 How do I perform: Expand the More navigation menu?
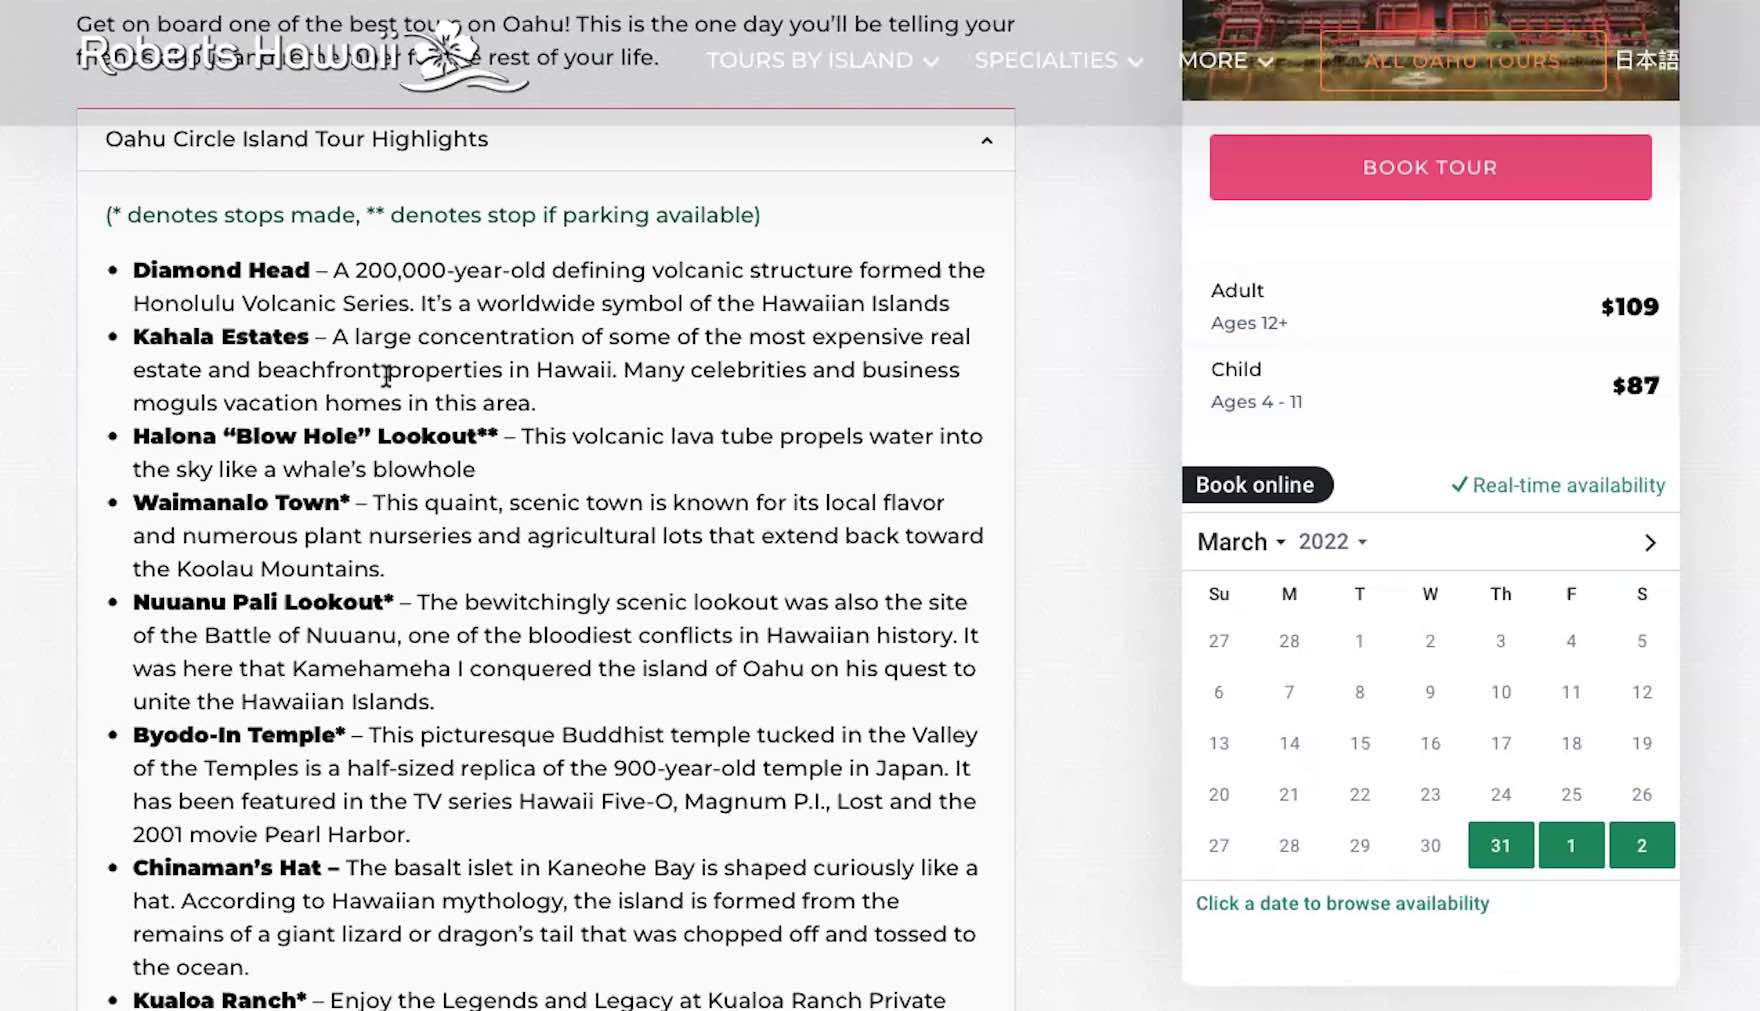1226,61
